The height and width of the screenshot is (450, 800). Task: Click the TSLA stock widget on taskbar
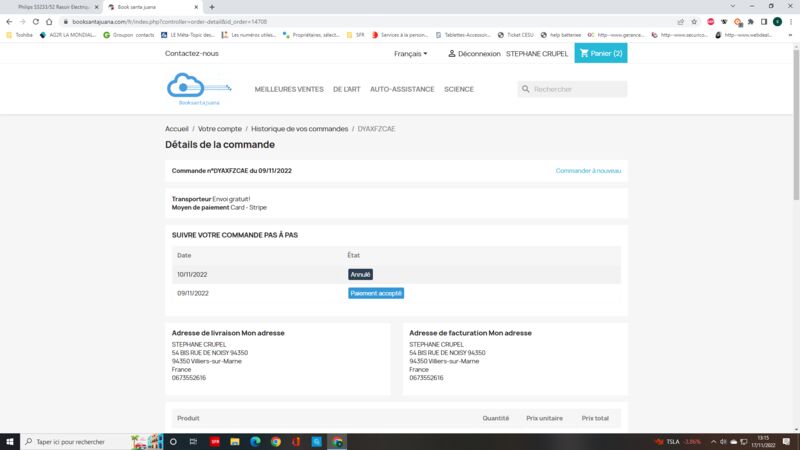678,442
